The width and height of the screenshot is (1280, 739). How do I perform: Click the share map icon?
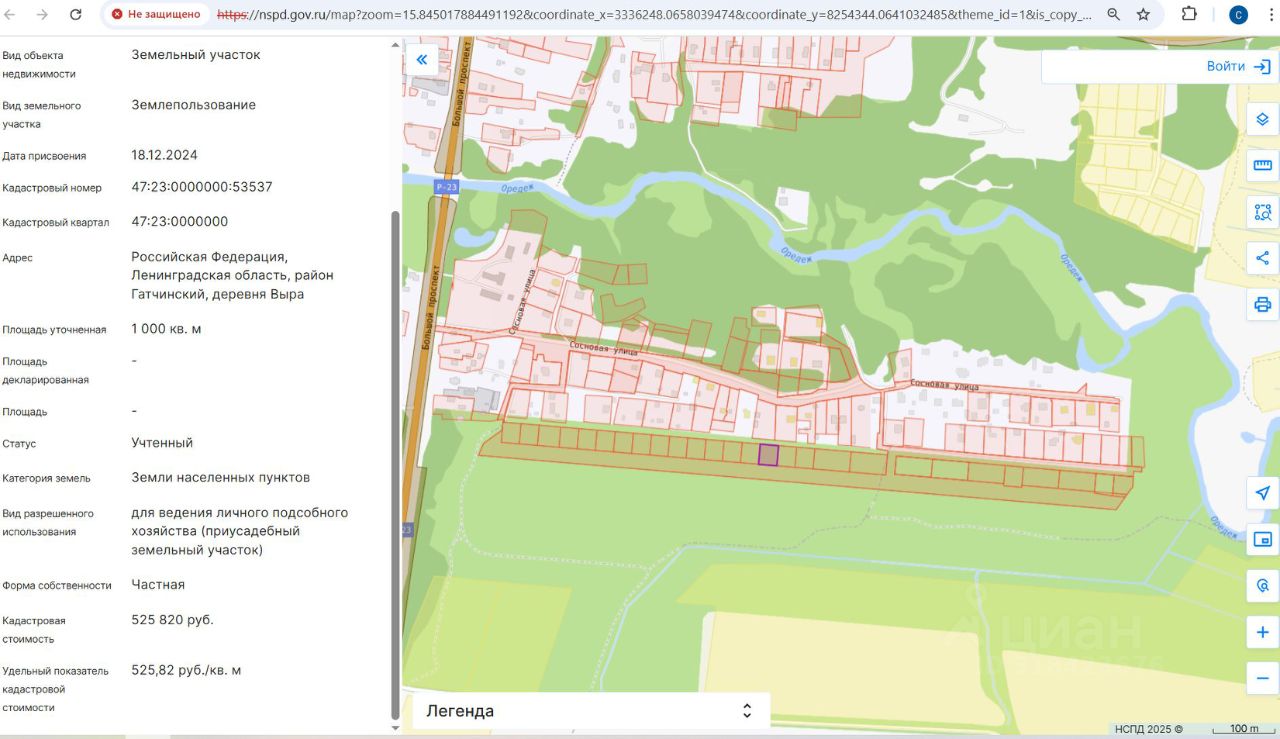tap(1262, 258)
